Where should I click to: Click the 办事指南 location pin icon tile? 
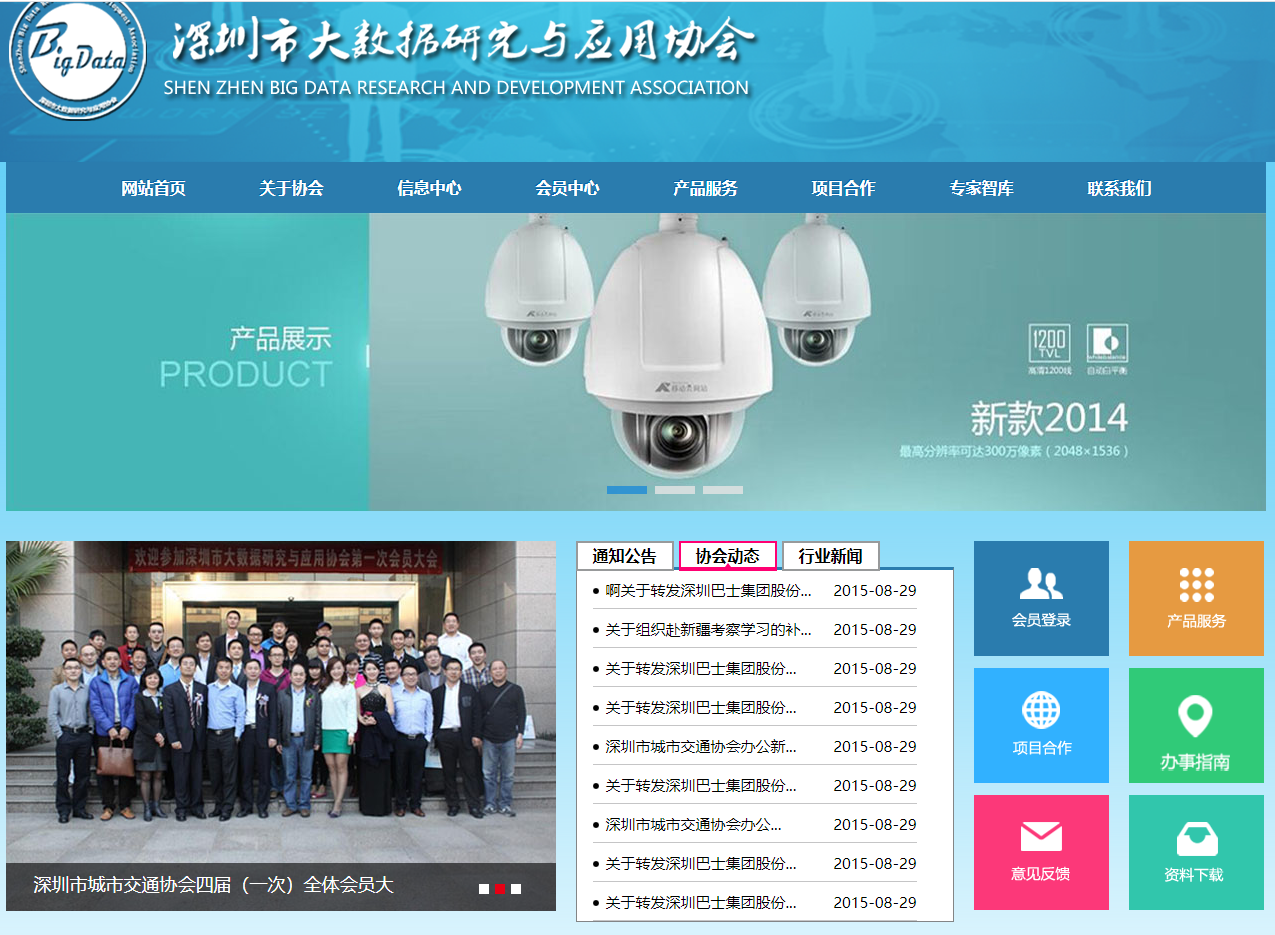[1196, 725]
